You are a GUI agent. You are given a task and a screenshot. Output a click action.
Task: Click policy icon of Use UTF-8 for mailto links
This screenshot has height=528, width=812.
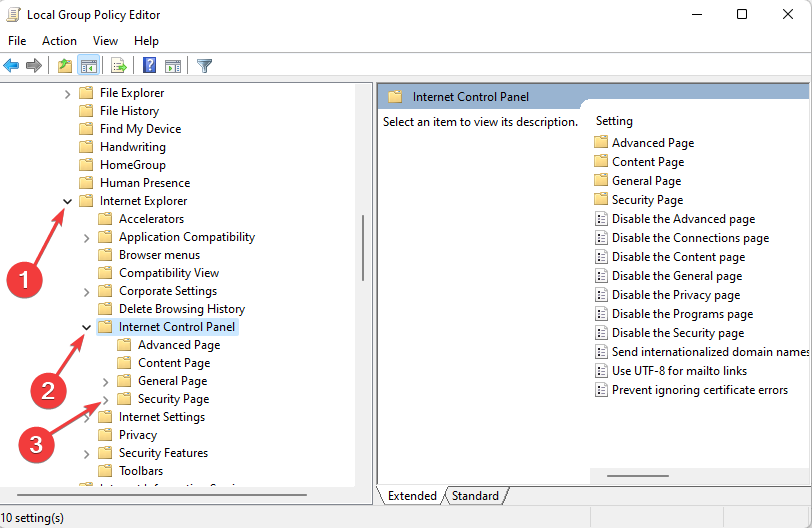(x=601, y=371)
